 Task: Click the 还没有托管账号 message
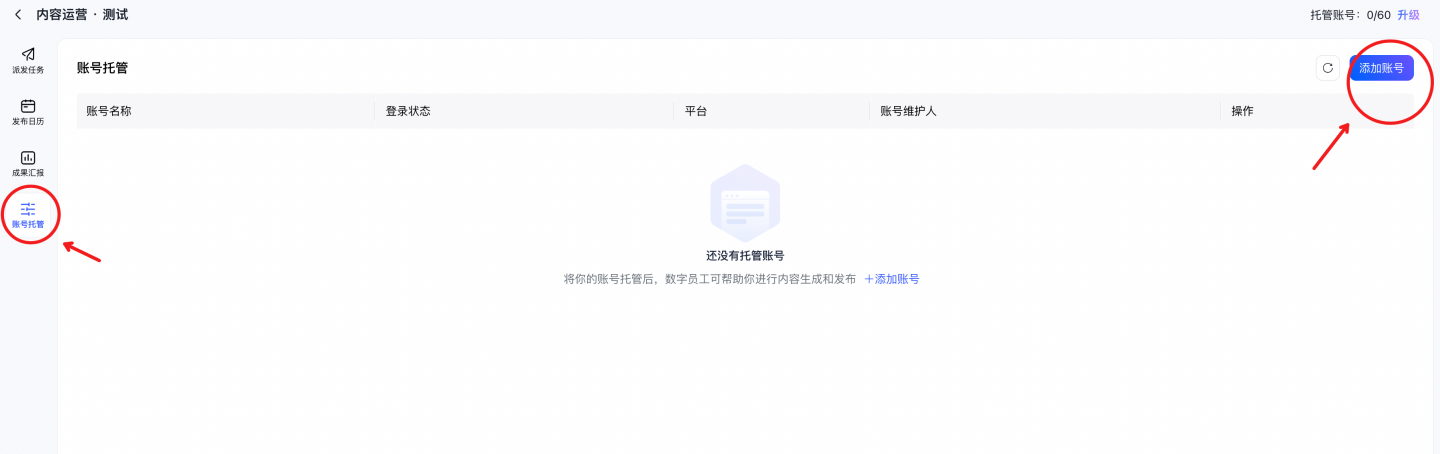coord(744,256)
